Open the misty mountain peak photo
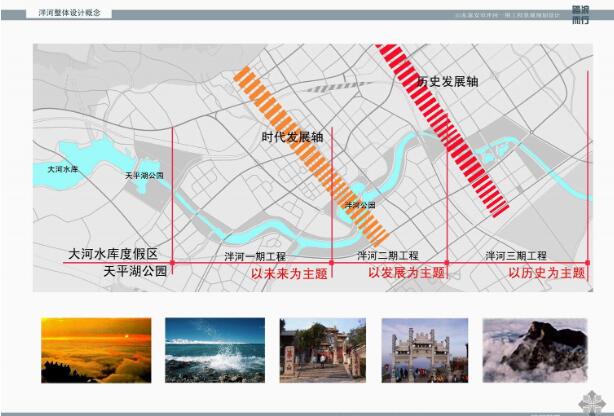 coord(535,350)
